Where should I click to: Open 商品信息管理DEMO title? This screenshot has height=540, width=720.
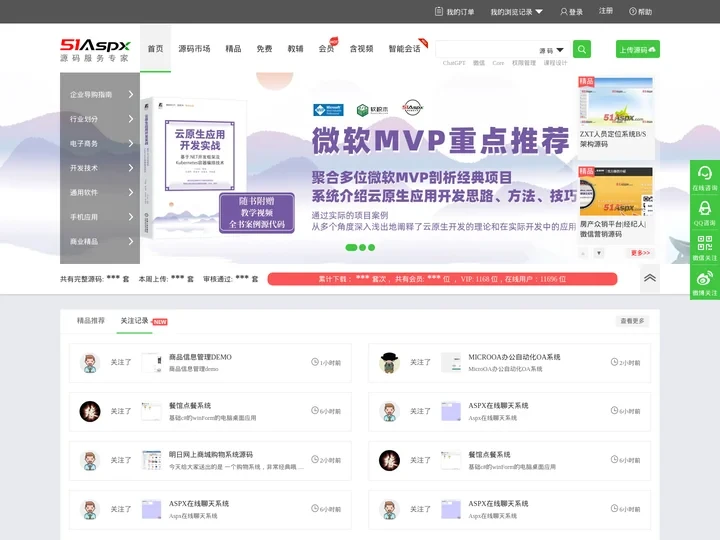tap(200, 357)
